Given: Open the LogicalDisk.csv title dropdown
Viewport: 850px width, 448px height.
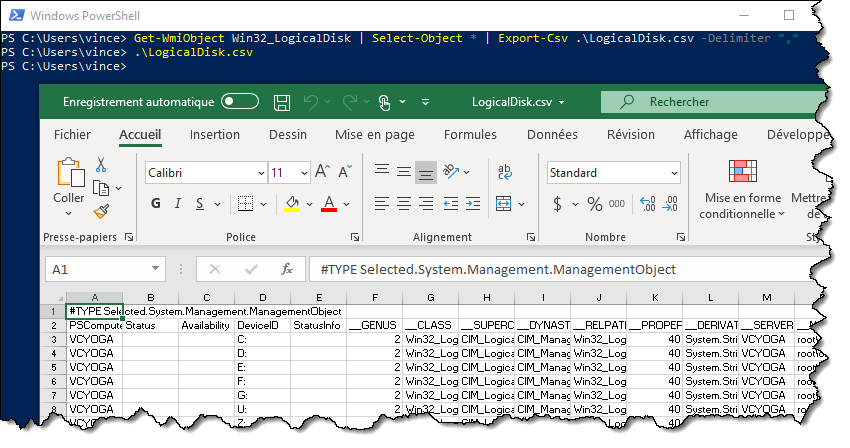Looking at the screenshot, I should (561, 103).
